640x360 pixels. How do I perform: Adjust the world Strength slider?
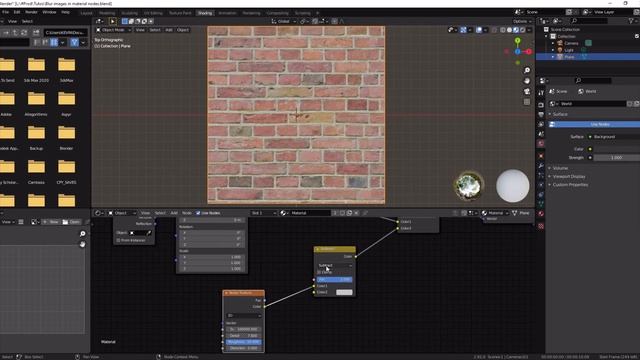[617, 158]
